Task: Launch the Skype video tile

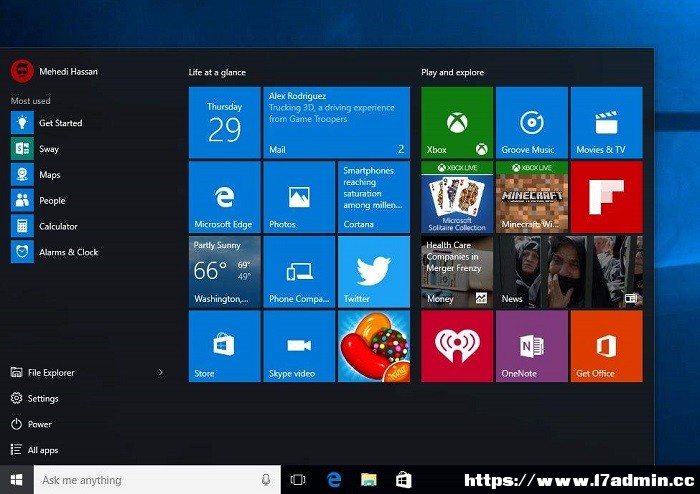Action: tap(299, 346)
